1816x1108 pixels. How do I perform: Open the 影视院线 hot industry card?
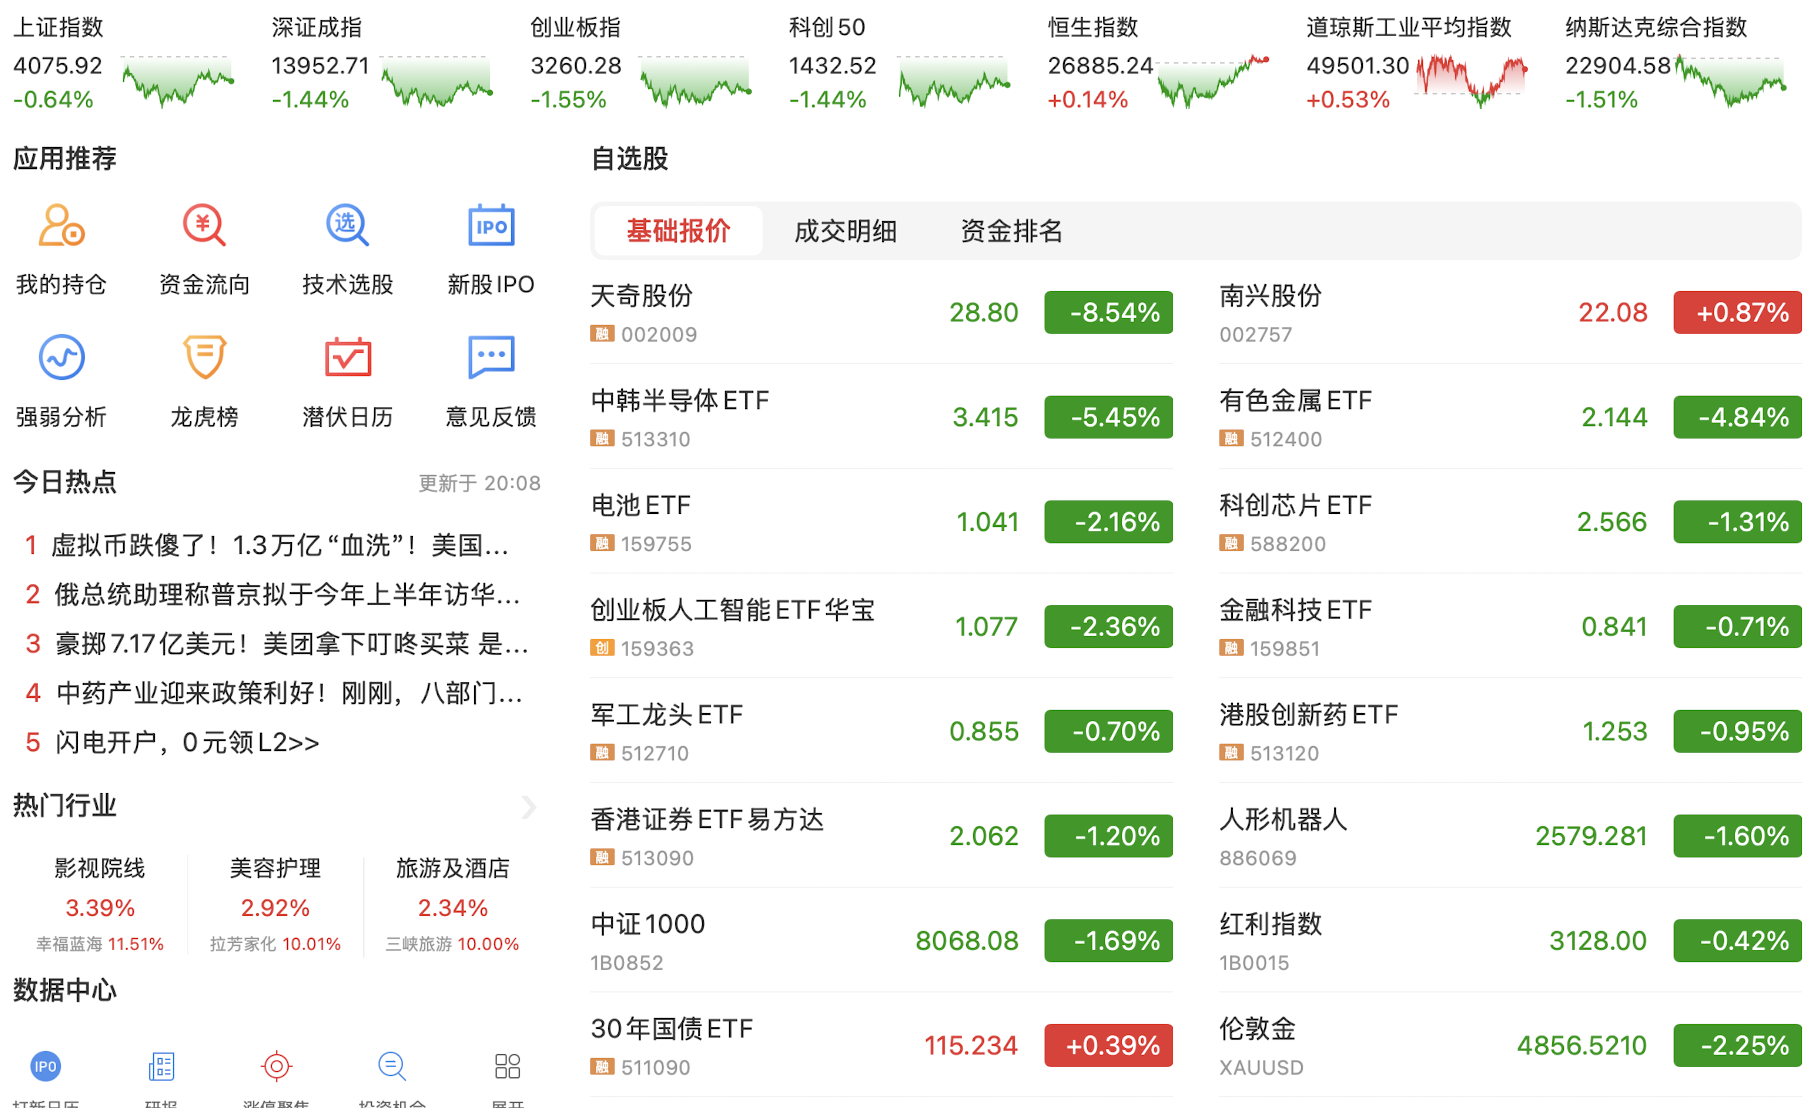pos(99,904)
